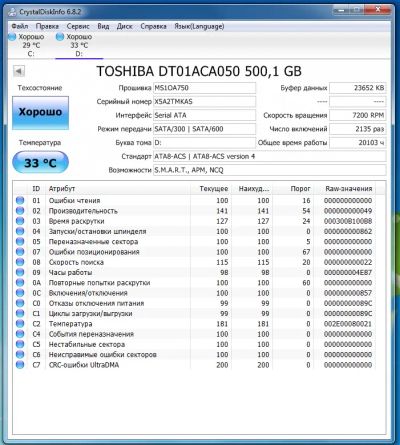Open the Сервис menu
This screenshot has height=445, width=400.
coord(78,26)
